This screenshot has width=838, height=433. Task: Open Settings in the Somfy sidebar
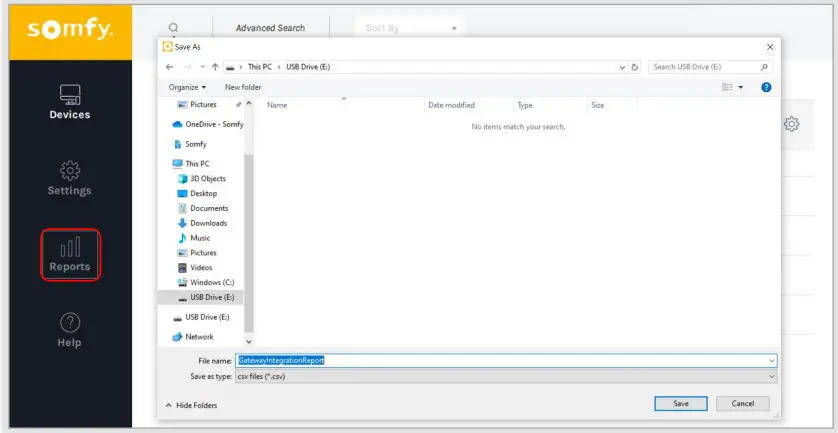[69, 179]
